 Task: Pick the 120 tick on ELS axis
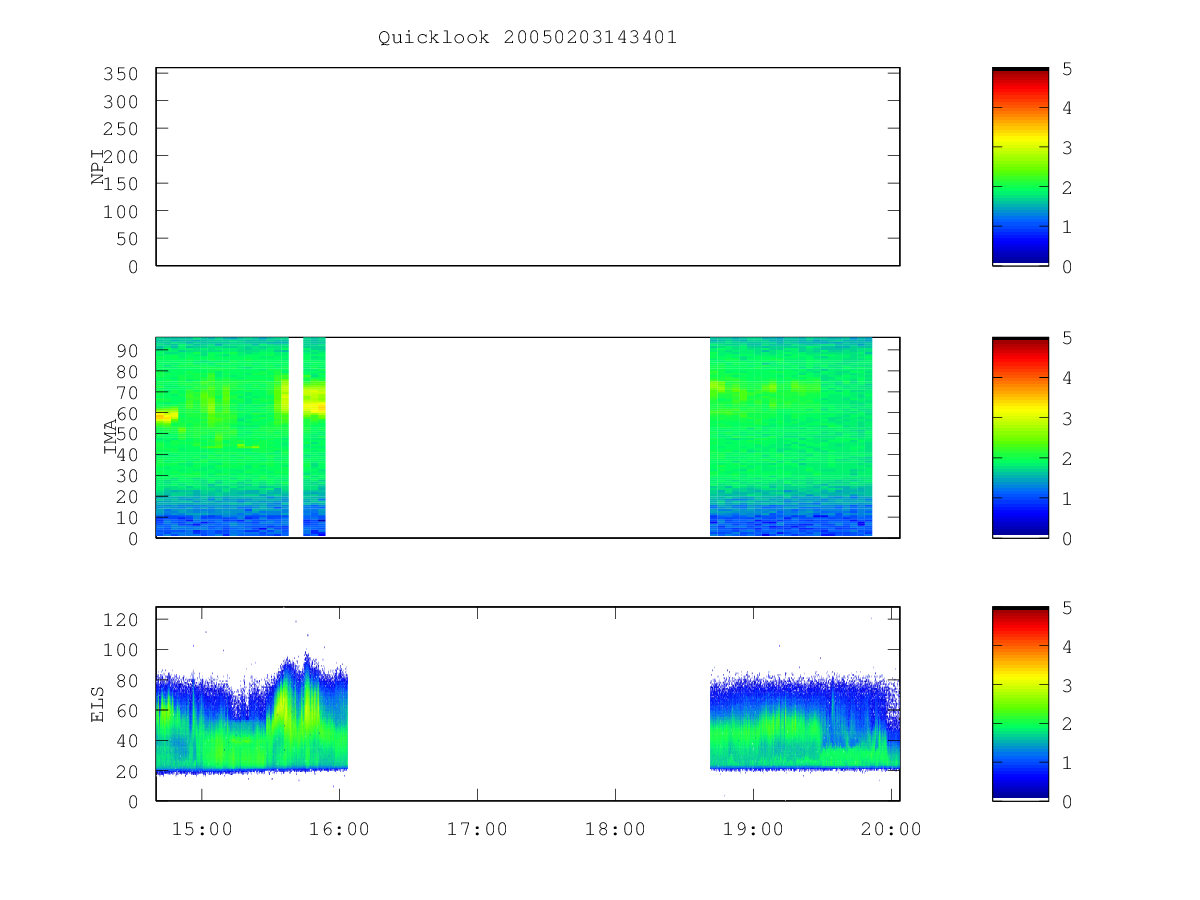pos(121,620)
